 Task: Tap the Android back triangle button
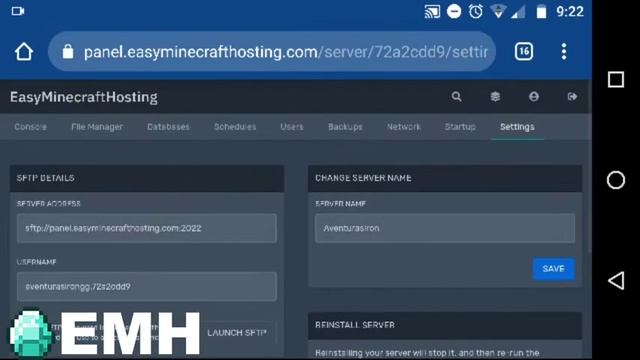coord(616,280)
